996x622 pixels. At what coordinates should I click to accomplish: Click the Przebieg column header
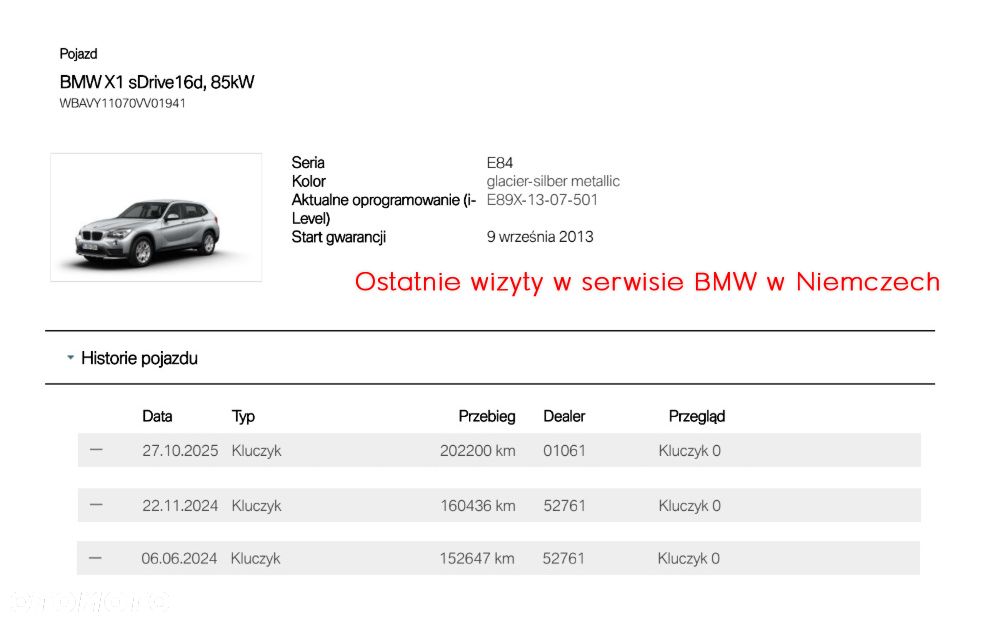coord(487,416)
